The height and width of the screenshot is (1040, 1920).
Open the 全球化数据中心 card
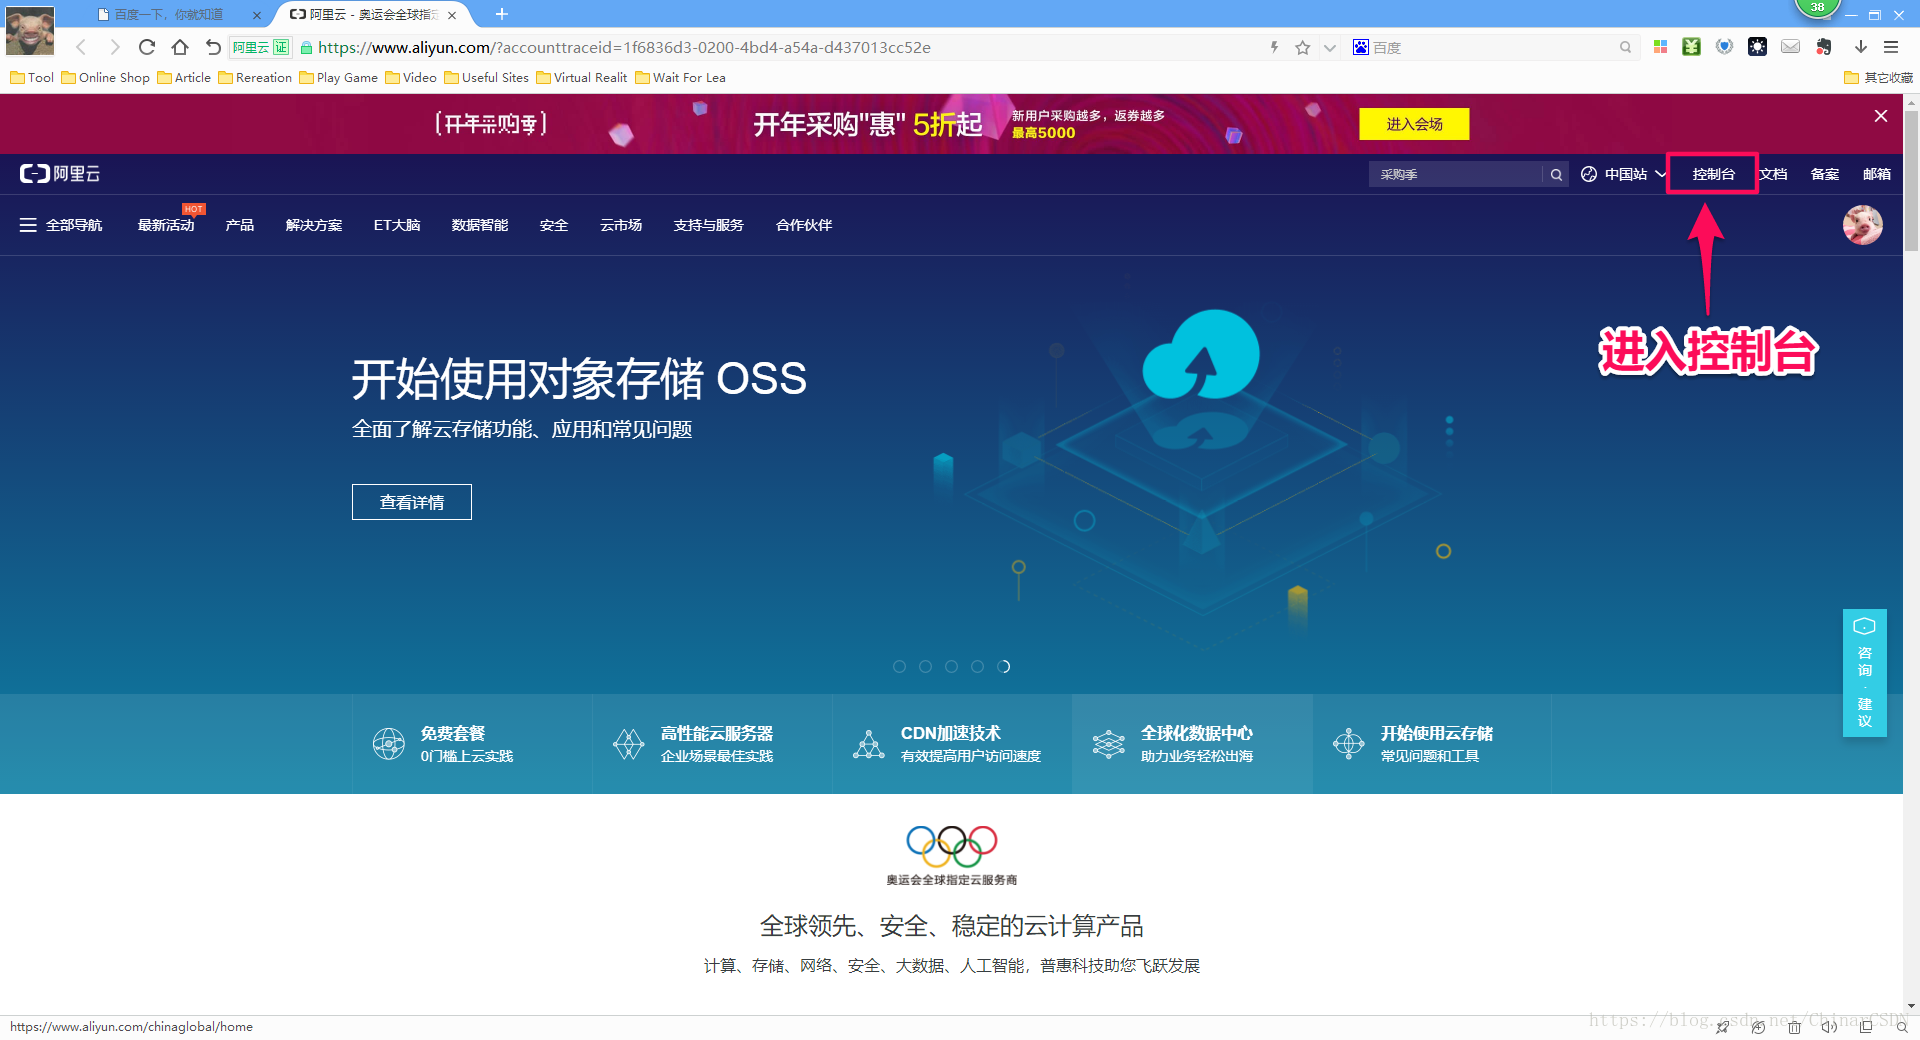(x=1192, y=744)
